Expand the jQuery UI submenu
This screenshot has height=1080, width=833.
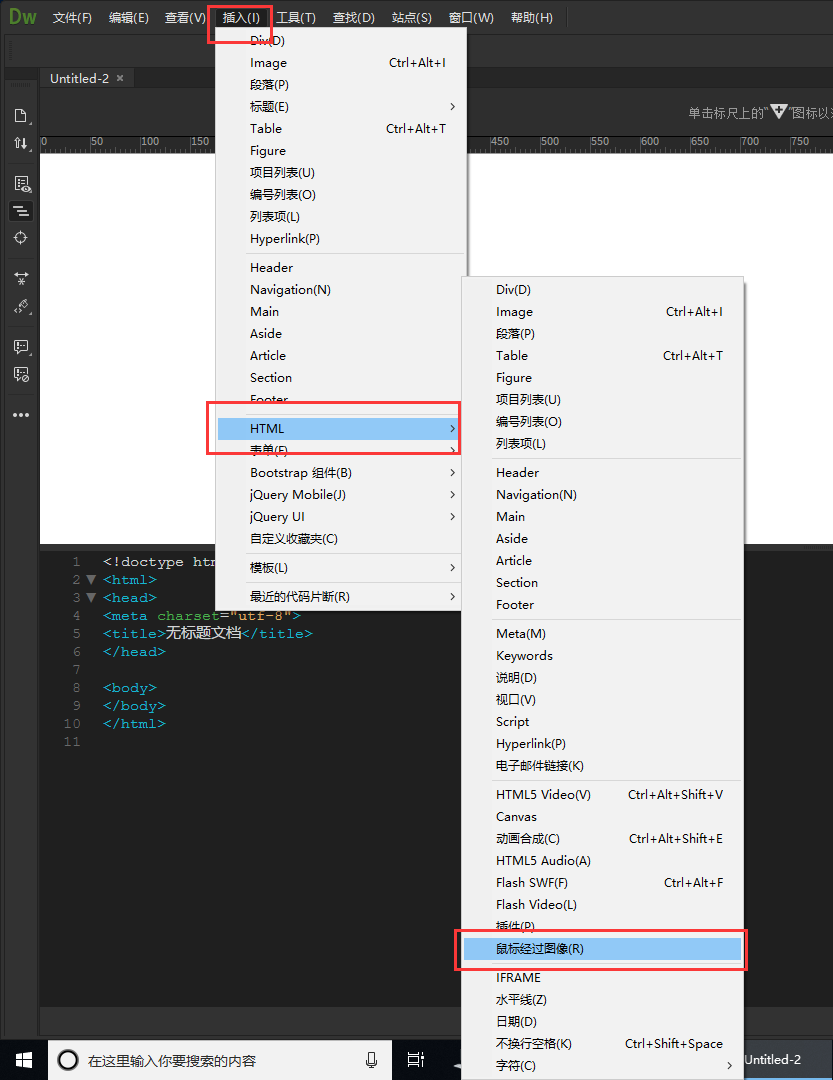[x=338, y=517]
